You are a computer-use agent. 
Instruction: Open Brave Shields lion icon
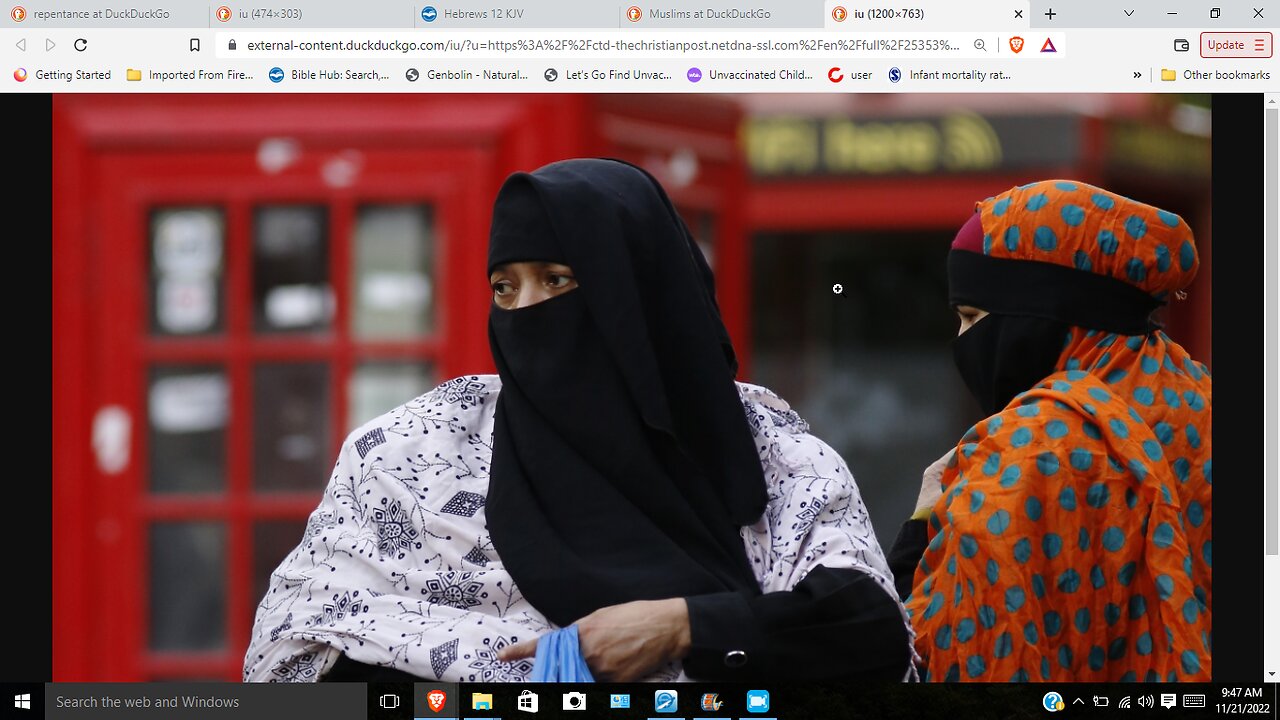1017,45
